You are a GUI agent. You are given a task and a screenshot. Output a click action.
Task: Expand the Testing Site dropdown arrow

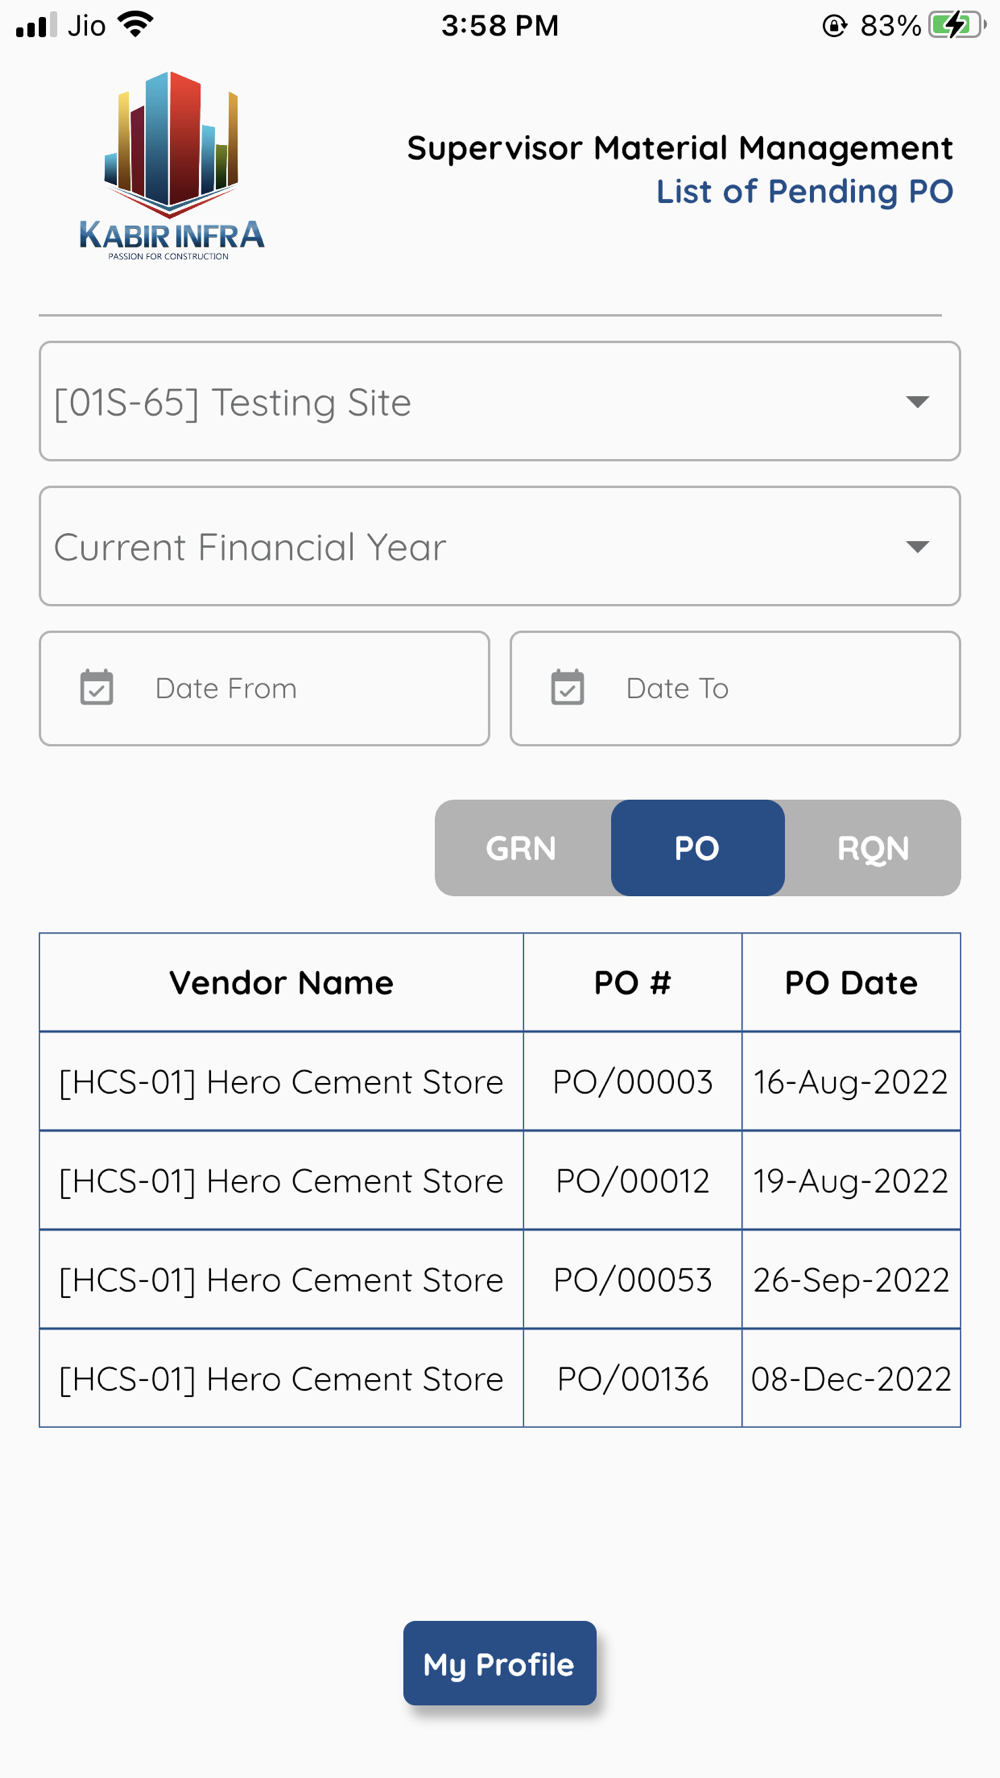click(917, 402)
